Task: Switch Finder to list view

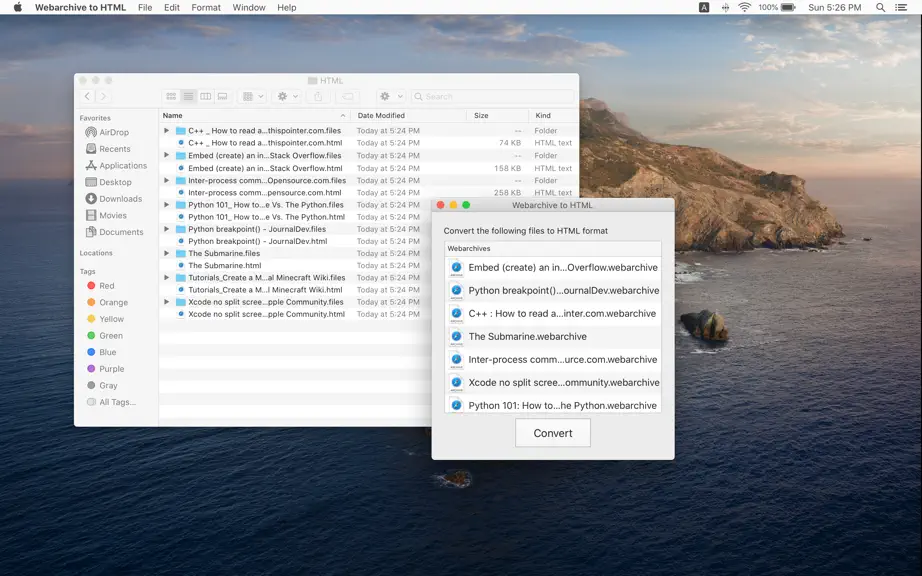Action: coord(188,96)
